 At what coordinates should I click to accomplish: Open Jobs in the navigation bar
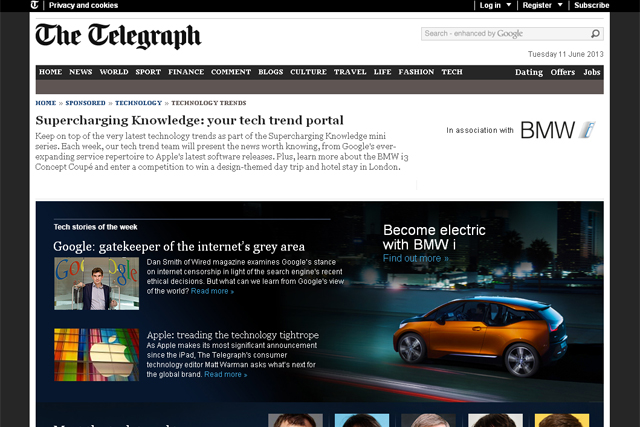(x=591, y=72)
